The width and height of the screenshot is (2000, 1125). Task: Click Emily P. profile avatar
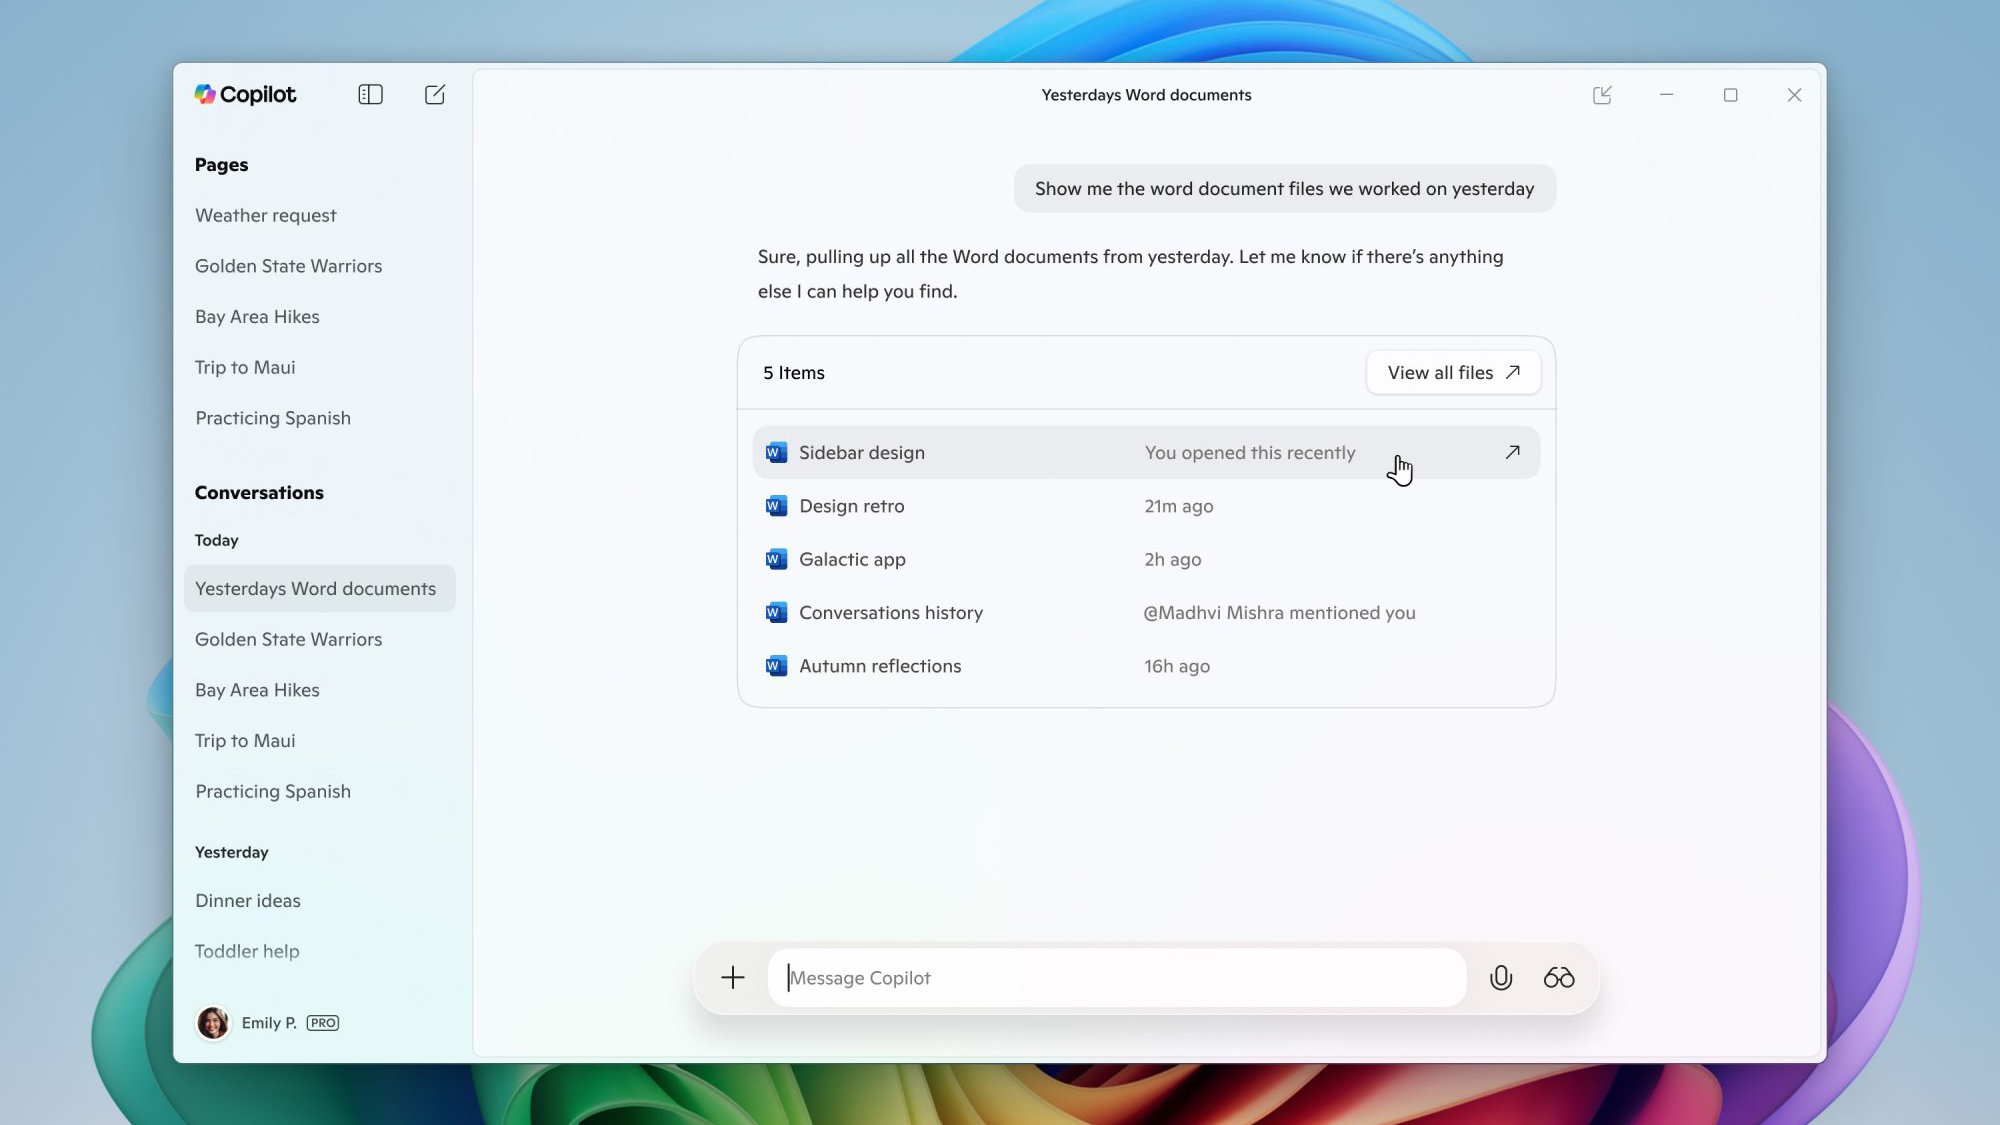pos(213,1022)
